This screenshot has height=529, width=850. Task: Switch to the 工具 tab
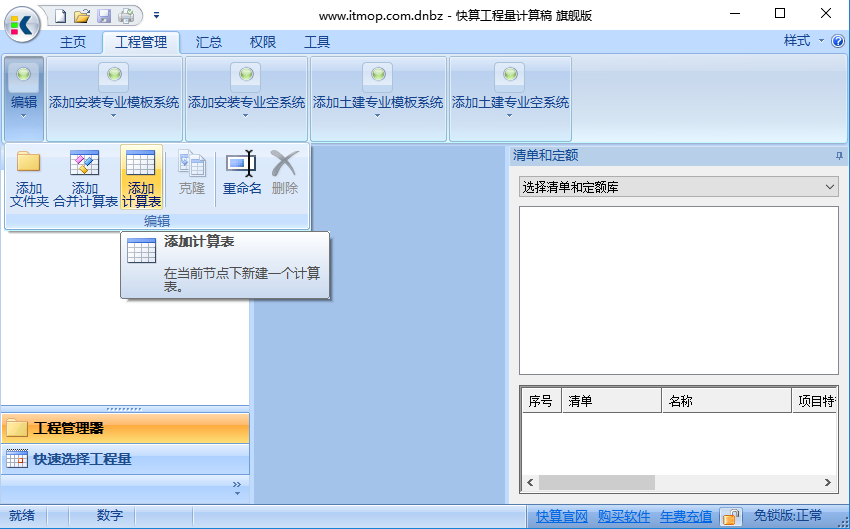(317, 42)
